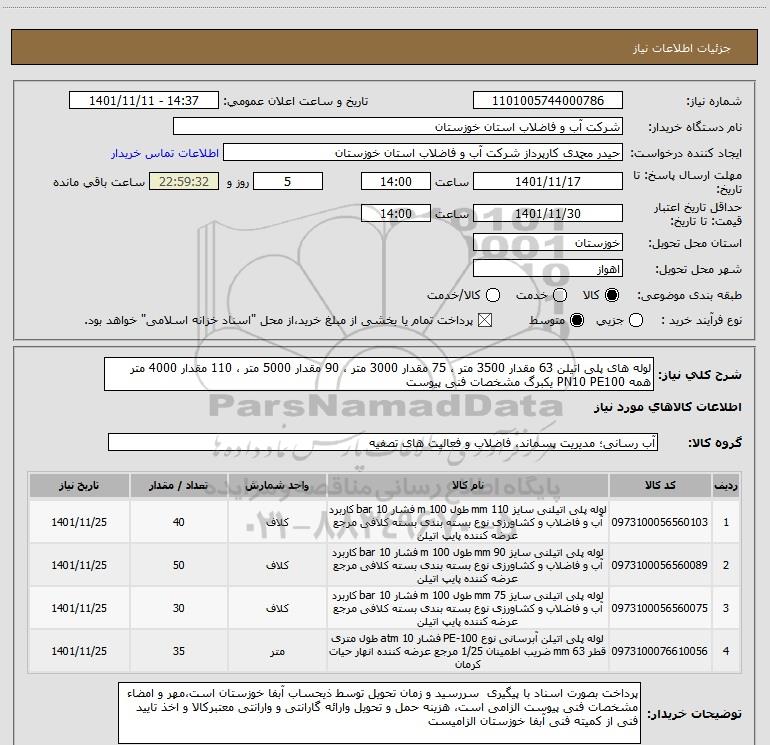Image resolution: width=770 pixels, height=745 pixels.
Task: Click the نام کالا column header
Action: (468, 486)
